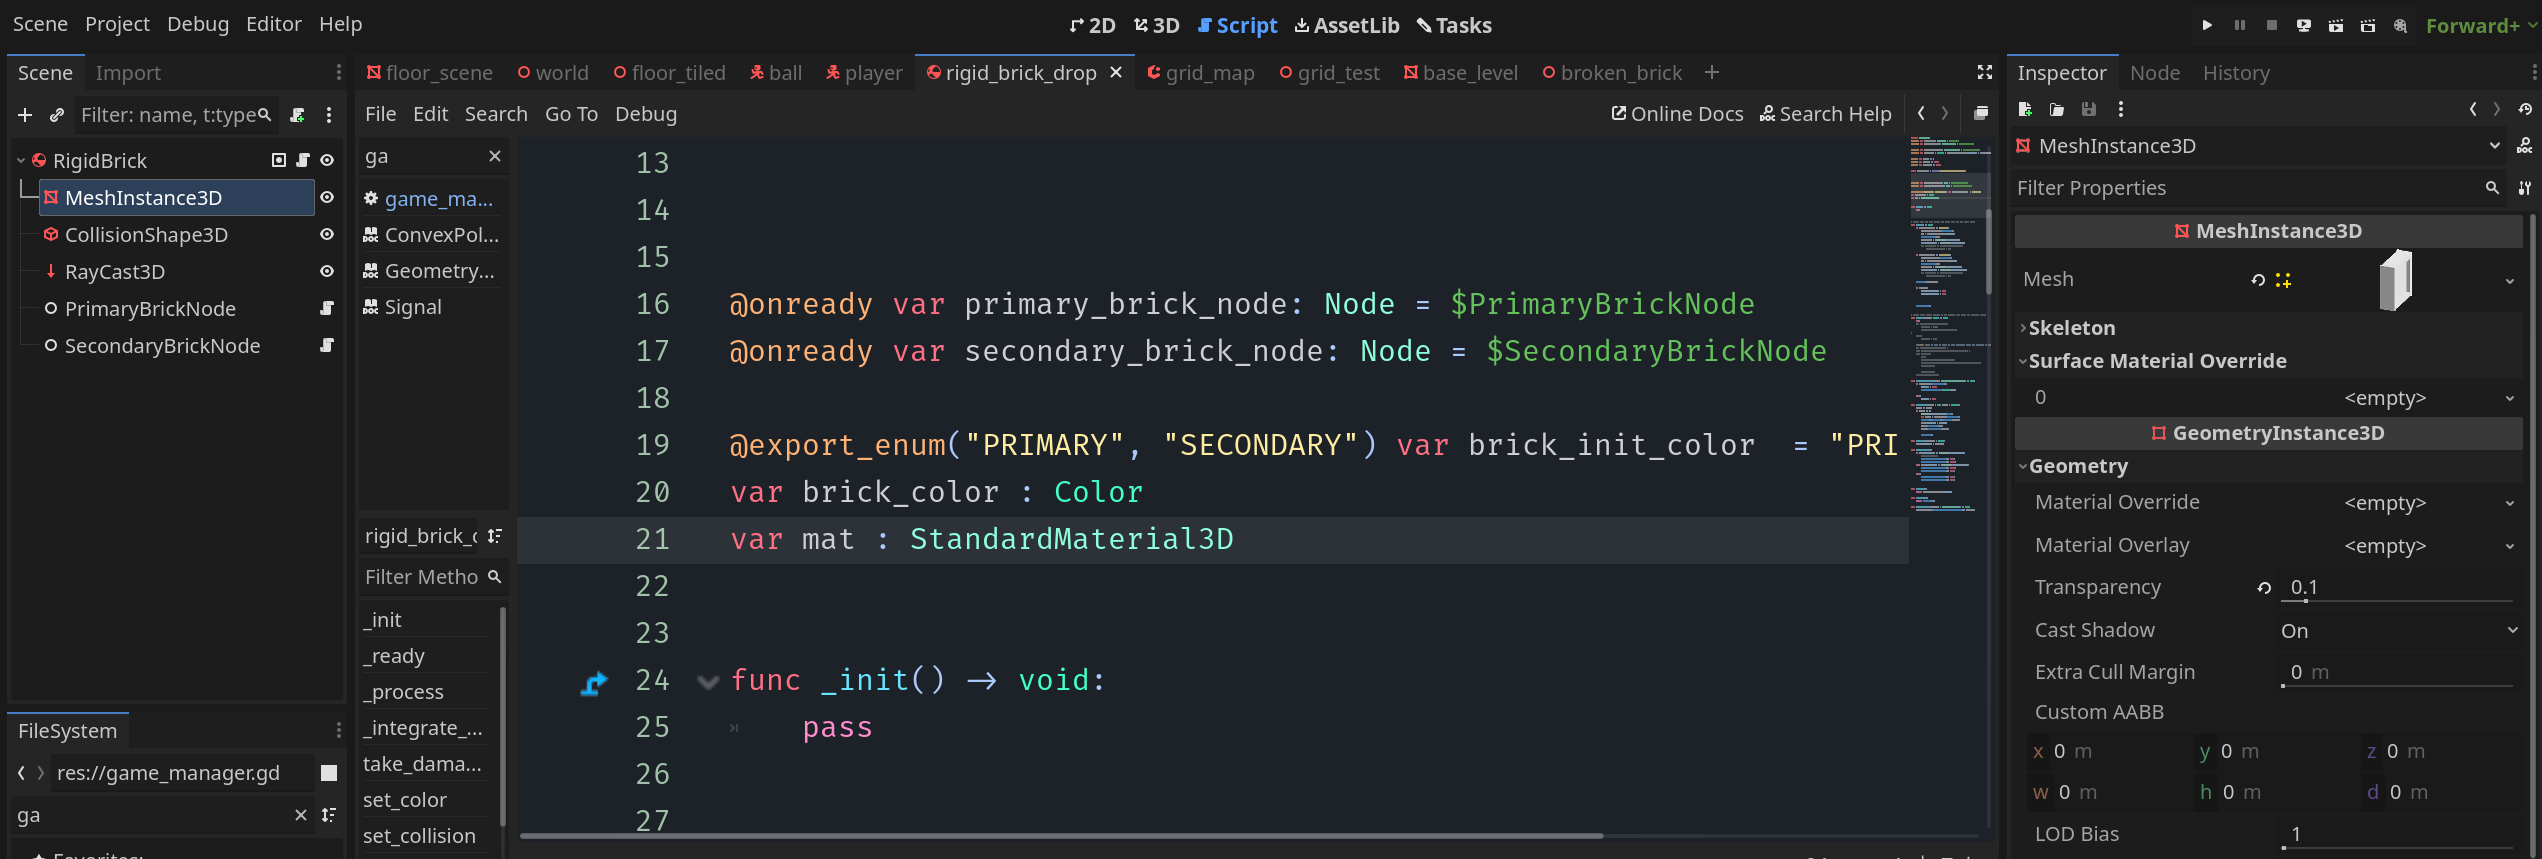Image resolution: width=2542 pixels, height=859 pixels.
Task: Open script attached to PrimaryBrickNode
Action: click(327, 308)
